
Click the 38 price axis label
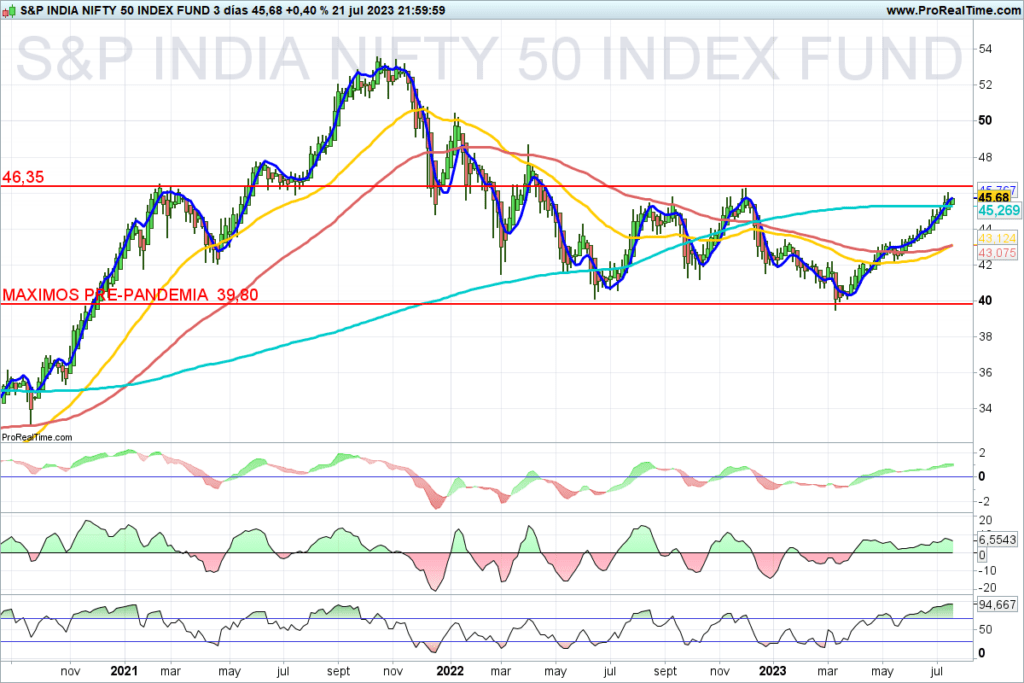985,336
